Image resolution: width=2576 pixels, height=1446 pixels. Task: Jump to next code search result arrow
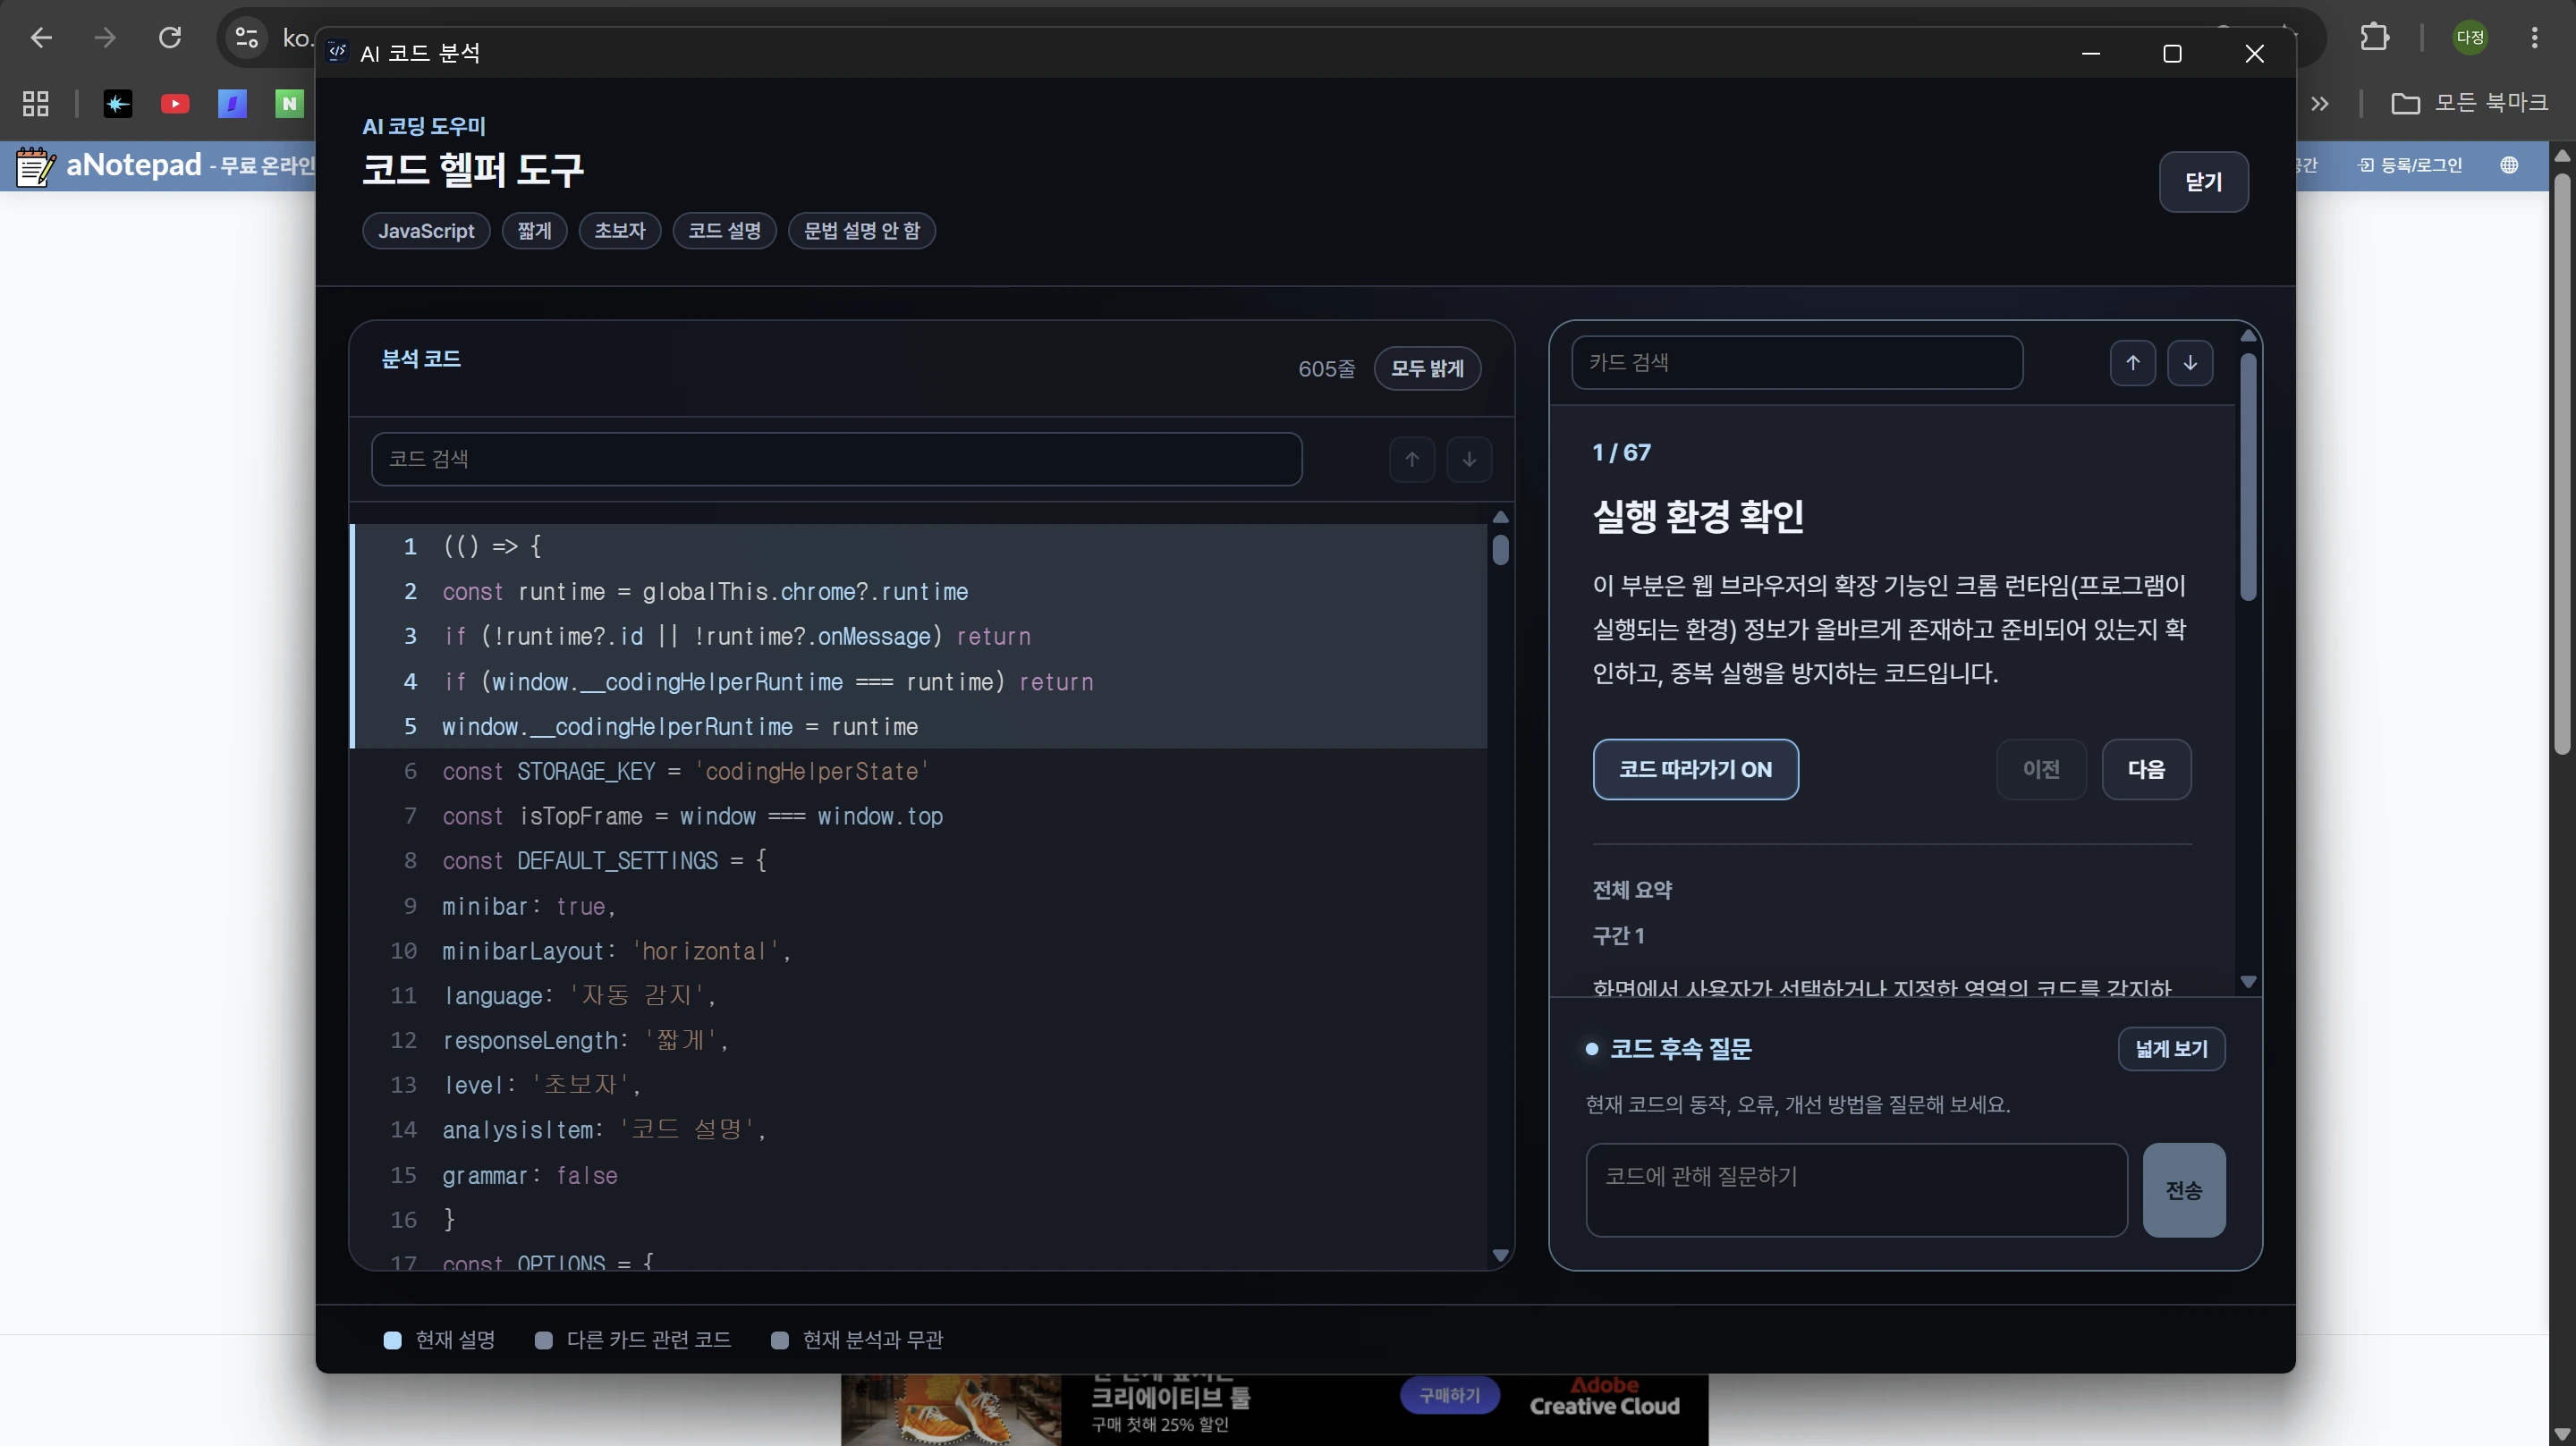coord(1469,459)
